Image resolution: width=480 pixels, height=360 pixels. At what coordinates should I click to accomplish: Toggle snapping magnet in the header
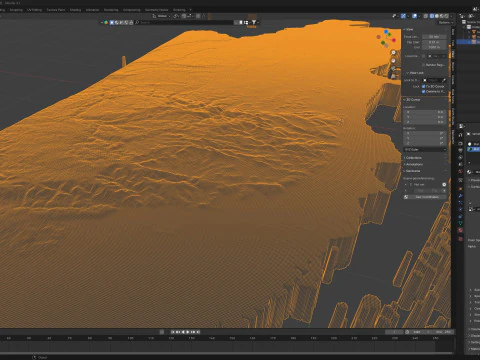coord(184,16)
